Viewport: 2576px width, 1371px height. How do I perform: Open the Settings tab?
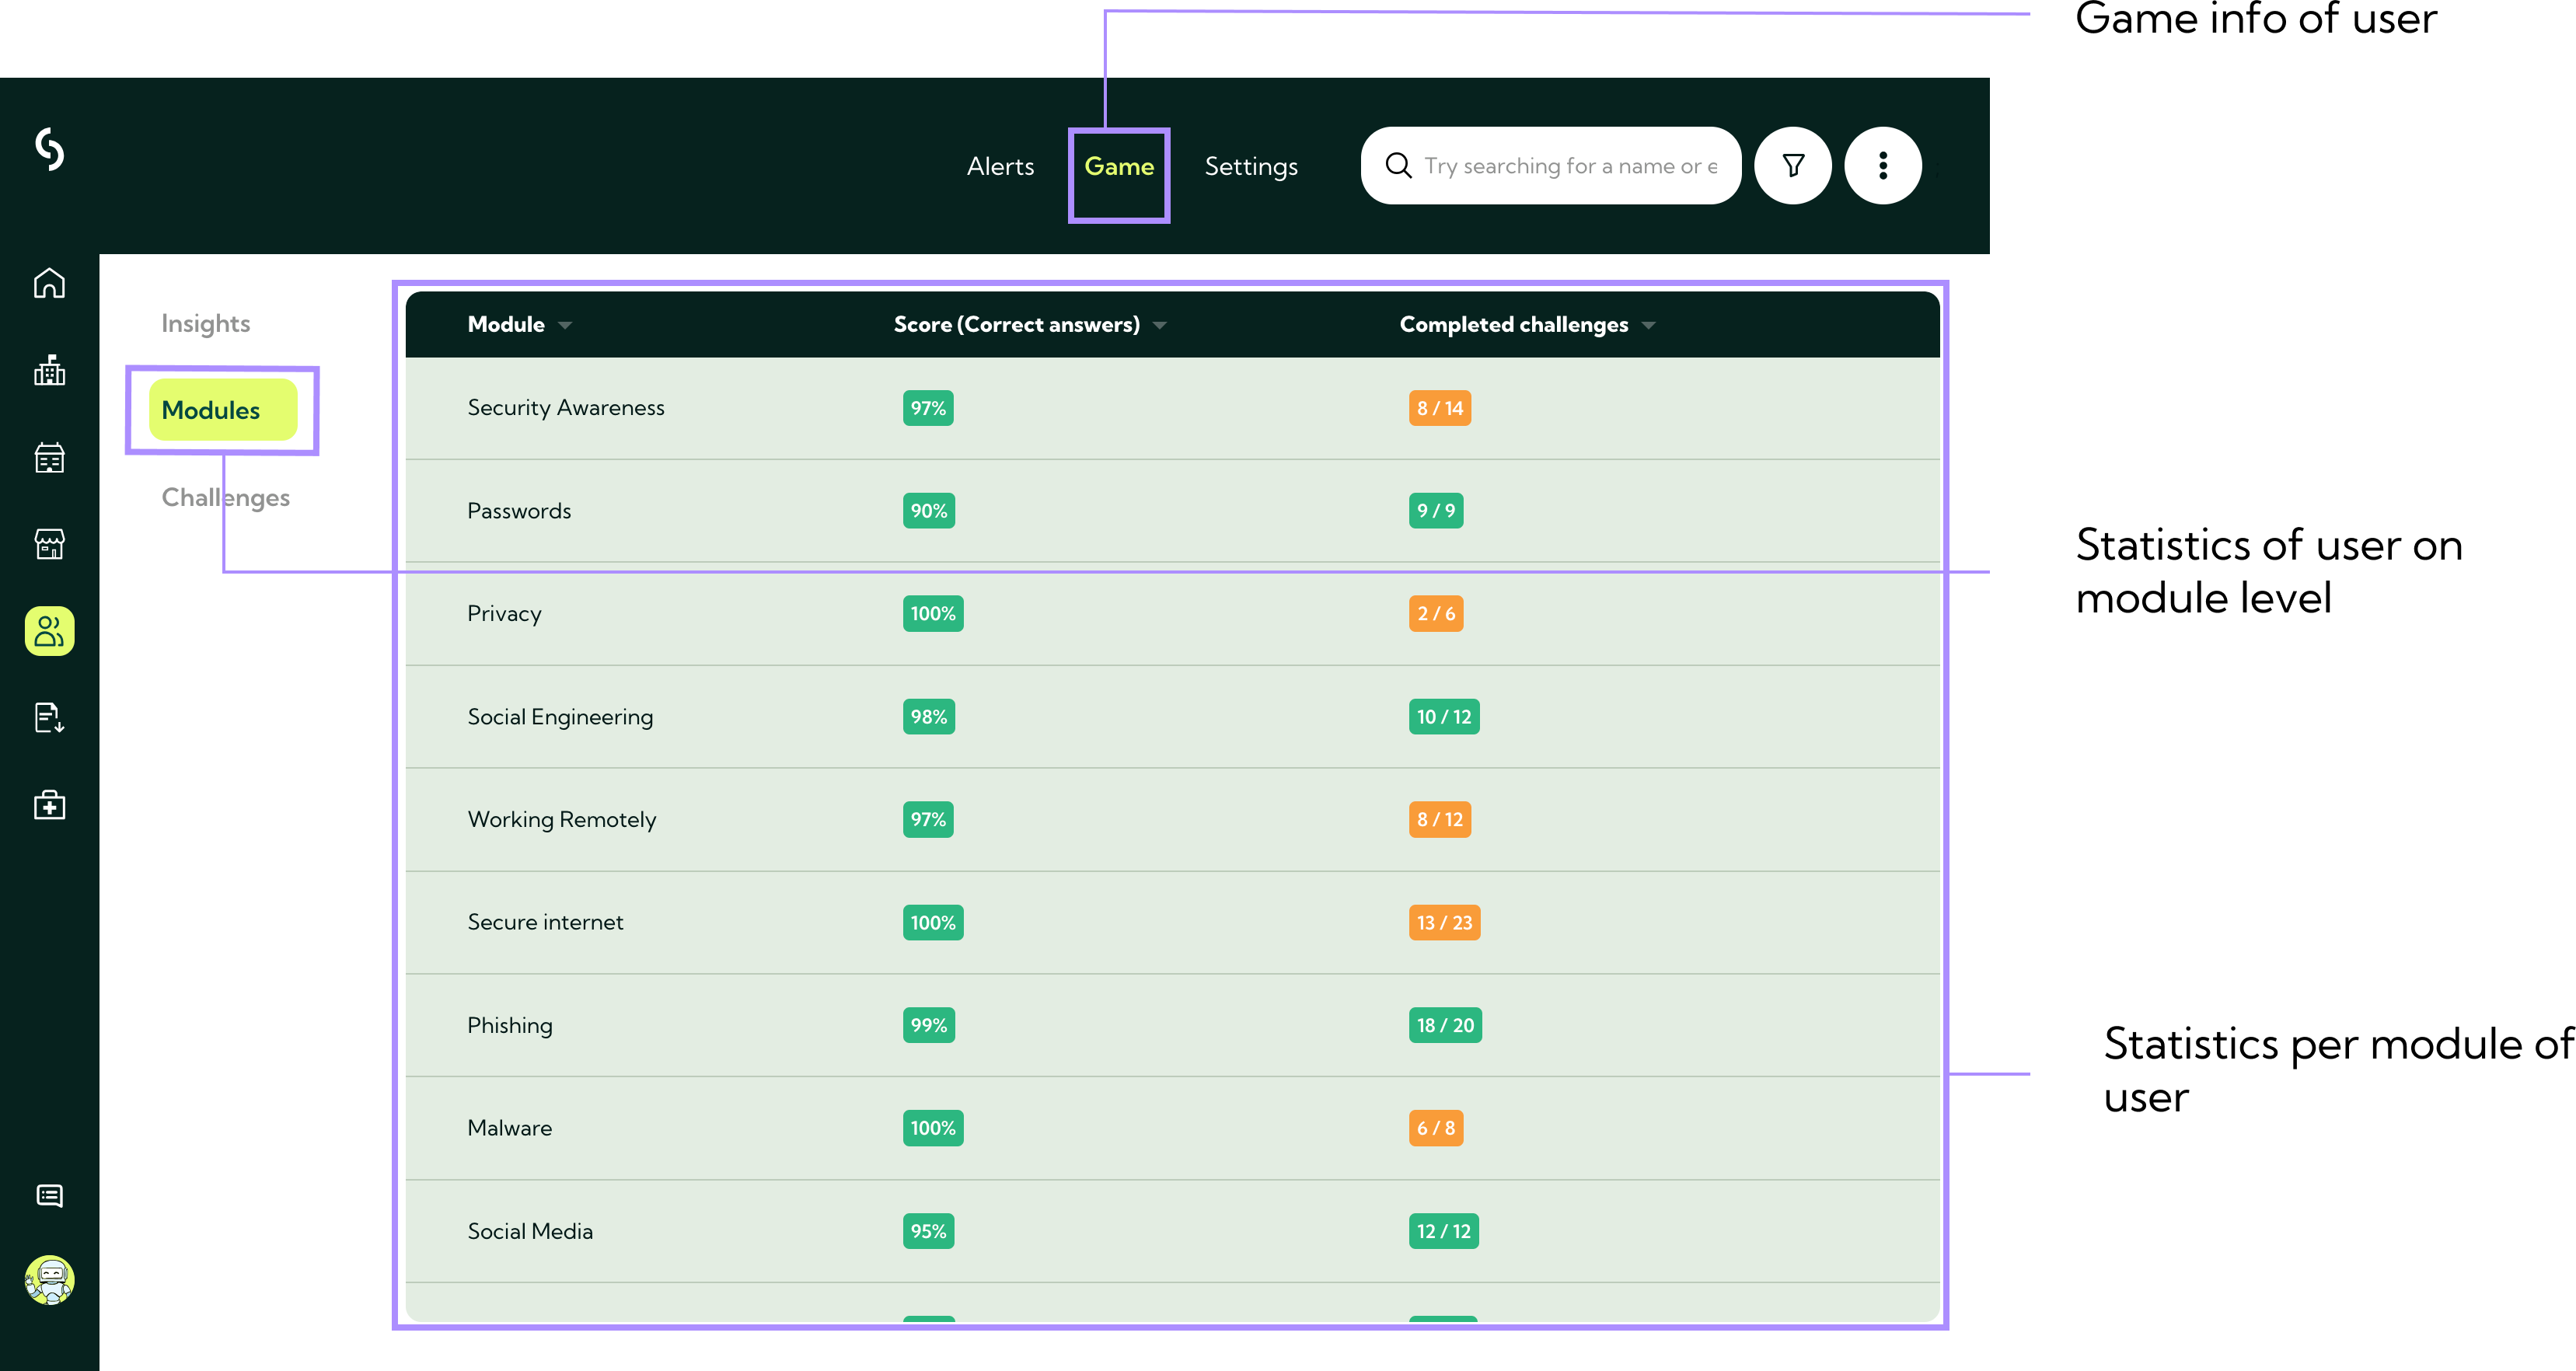coord(1250,166)
